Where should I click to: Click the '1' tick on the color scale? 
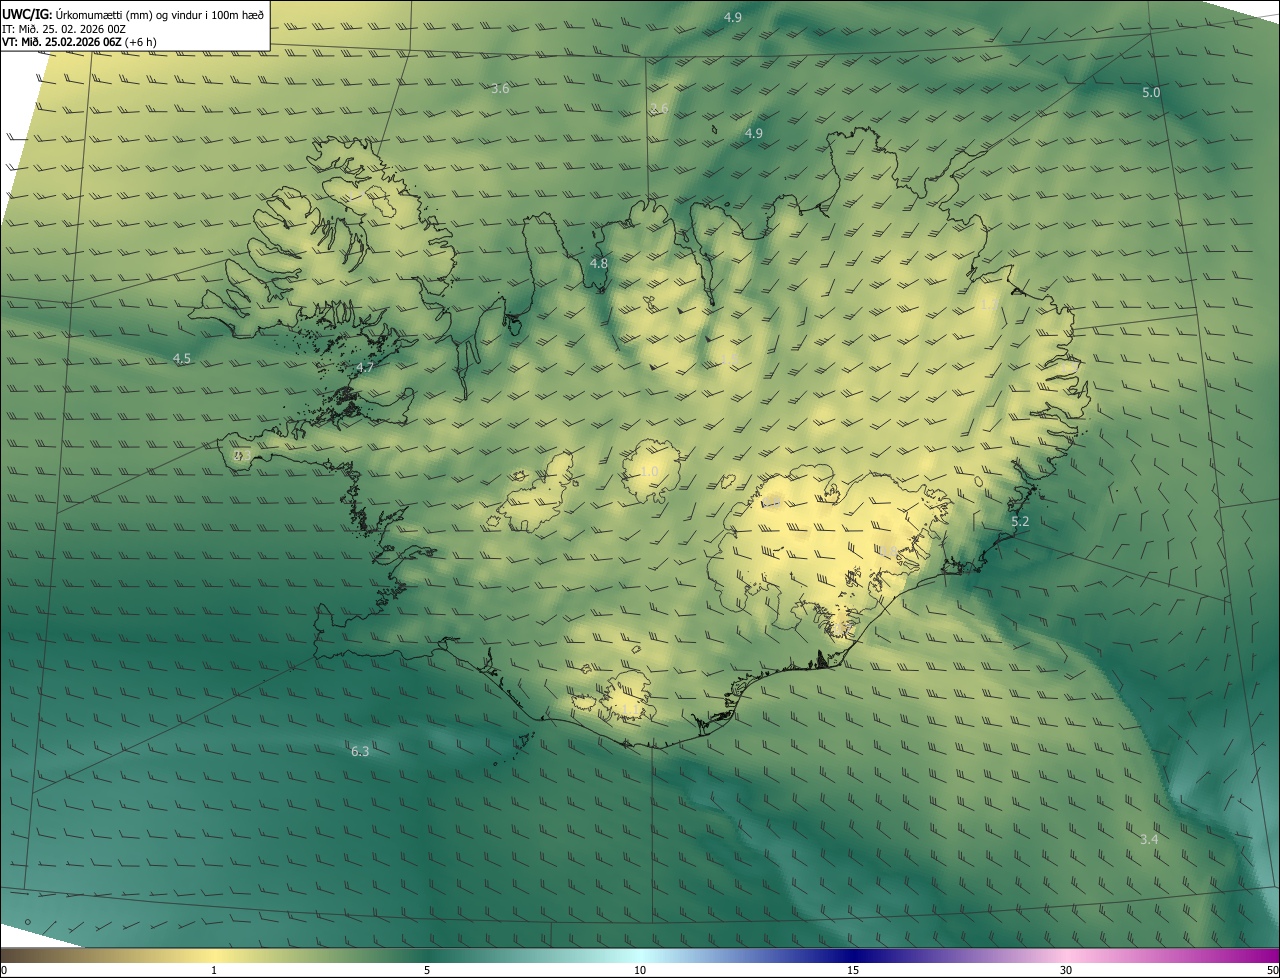[x=214, y=970]
